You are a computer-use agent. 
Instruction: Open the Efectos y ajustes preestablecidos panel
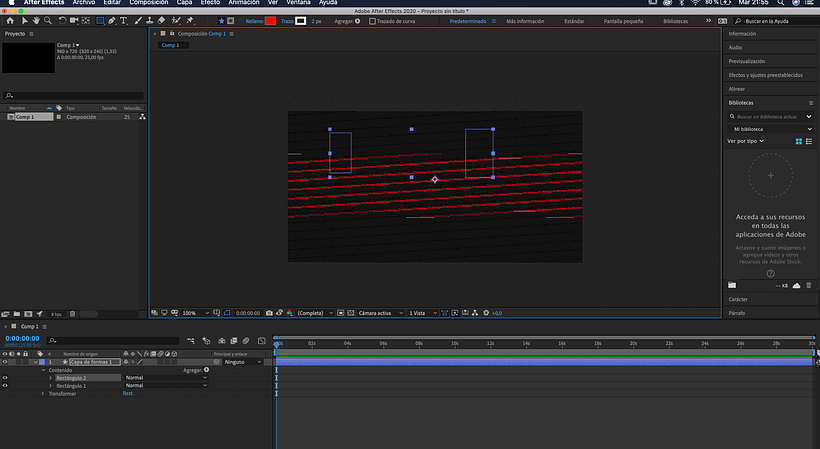coord(766,75)
